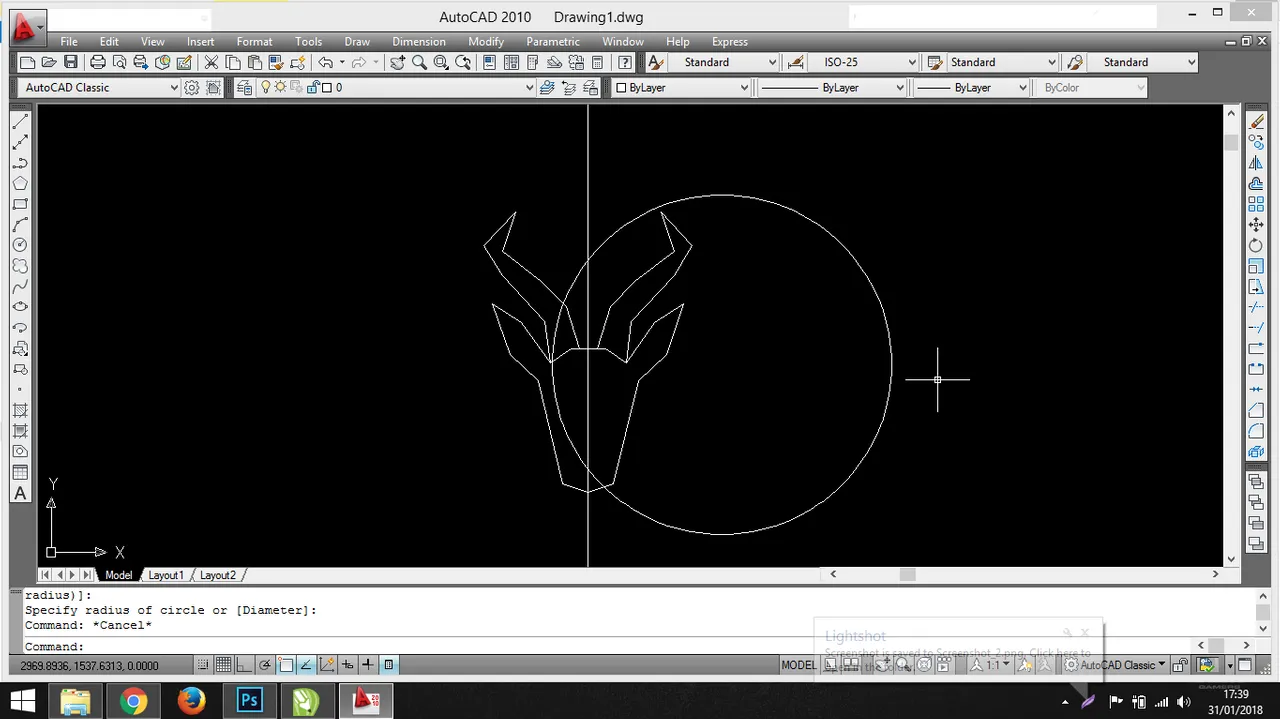Toggle Polar Tracking in status bar

point(265,665)
